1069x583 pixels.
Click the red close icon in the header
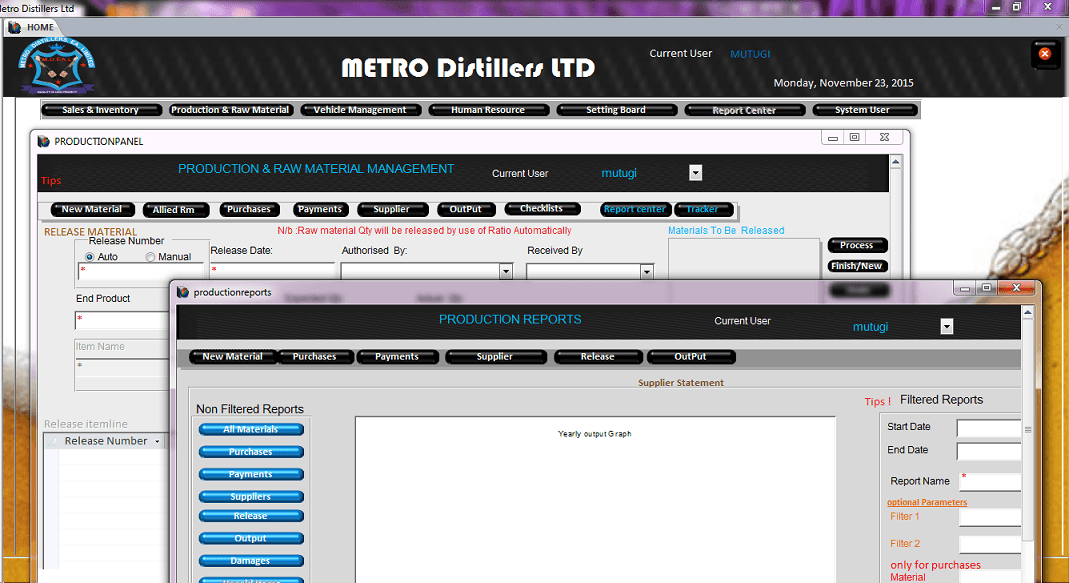1044,54
